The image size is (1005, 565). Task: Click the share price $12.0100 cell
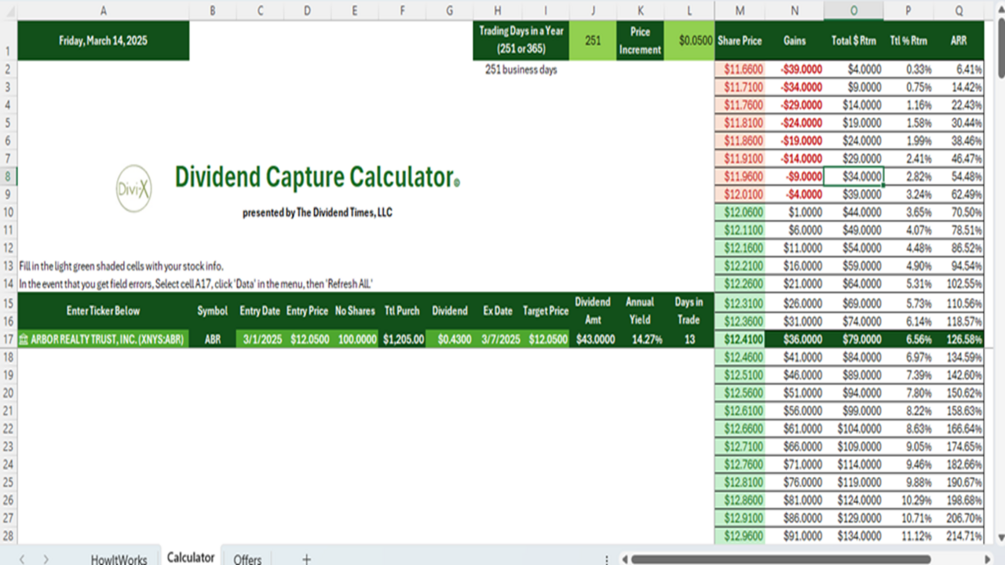tap(740, 194)
